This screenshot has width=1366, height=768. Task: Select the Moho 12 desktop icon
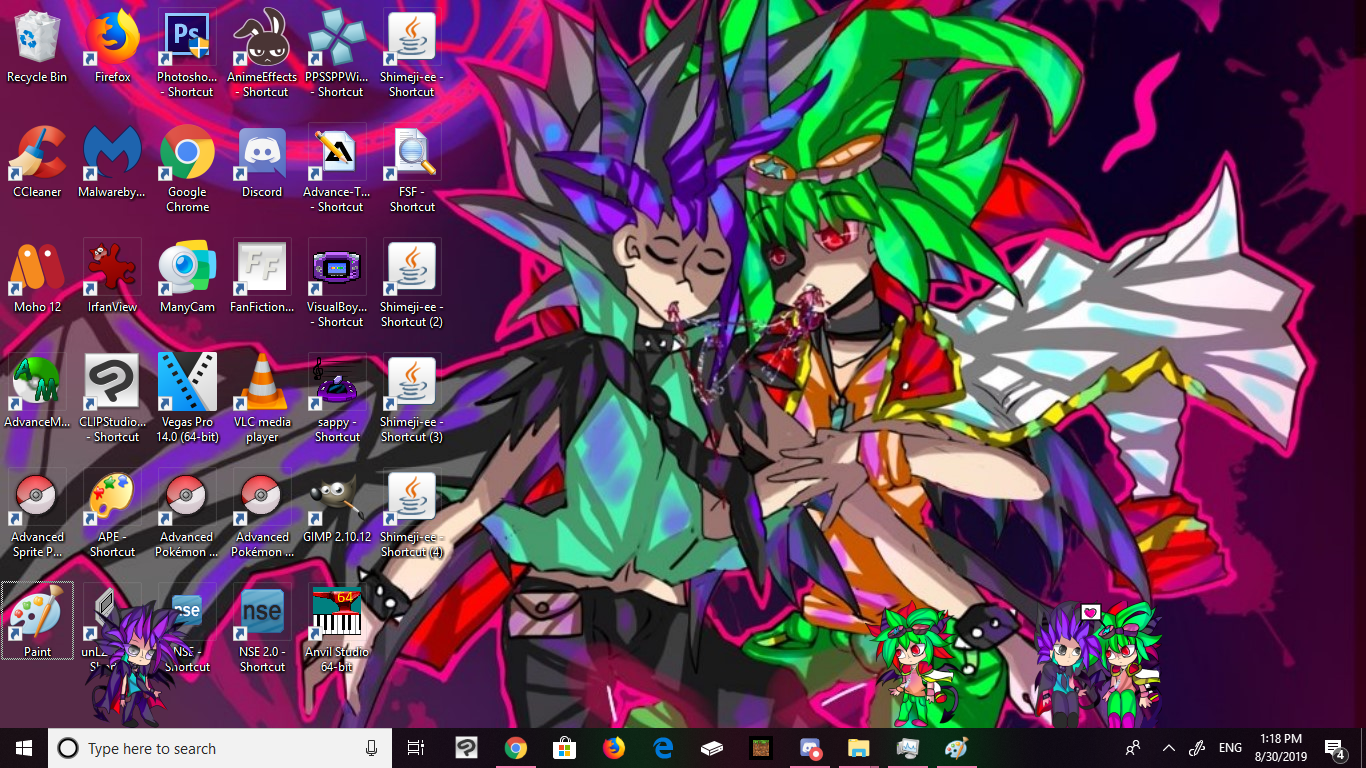(x=37, y=277)
